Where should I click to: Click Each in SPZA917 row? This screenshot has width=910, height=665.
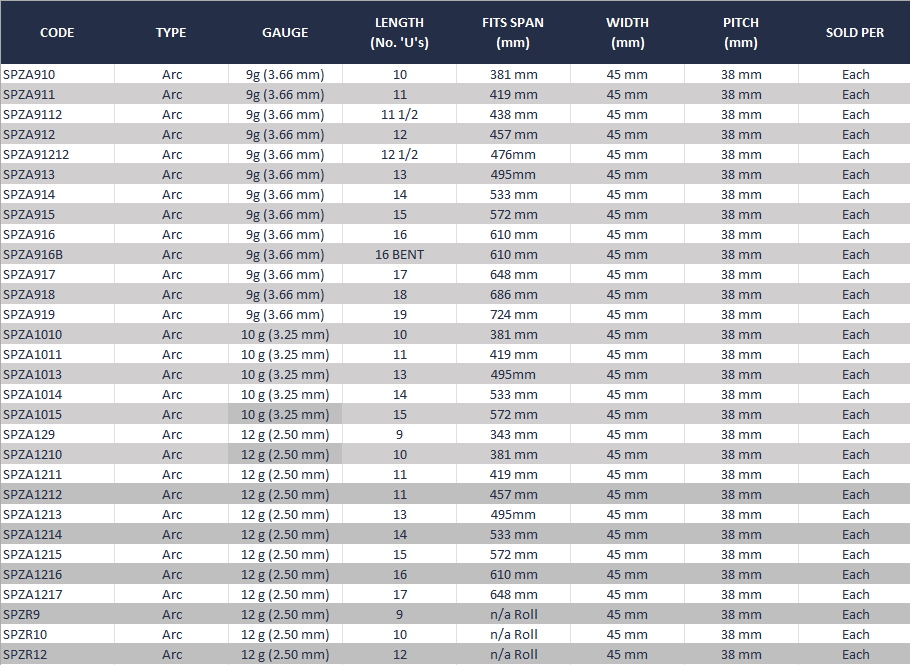(855, 274)
